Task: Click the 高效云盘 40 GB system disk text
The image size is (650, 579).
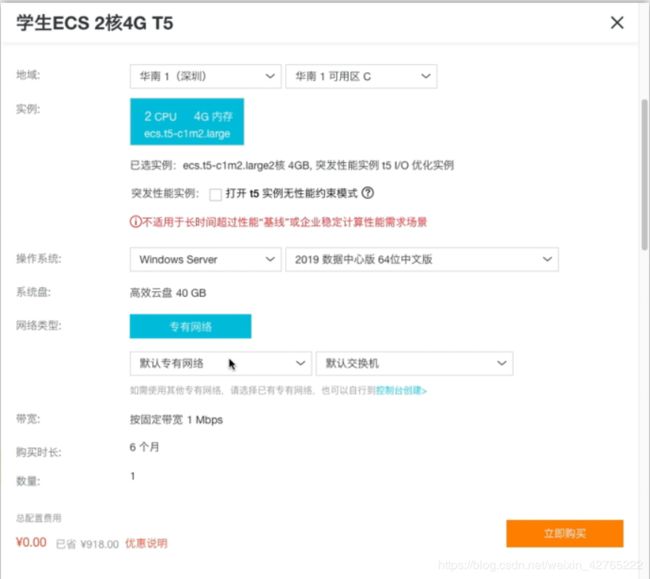Action: [x=169, y=293]
